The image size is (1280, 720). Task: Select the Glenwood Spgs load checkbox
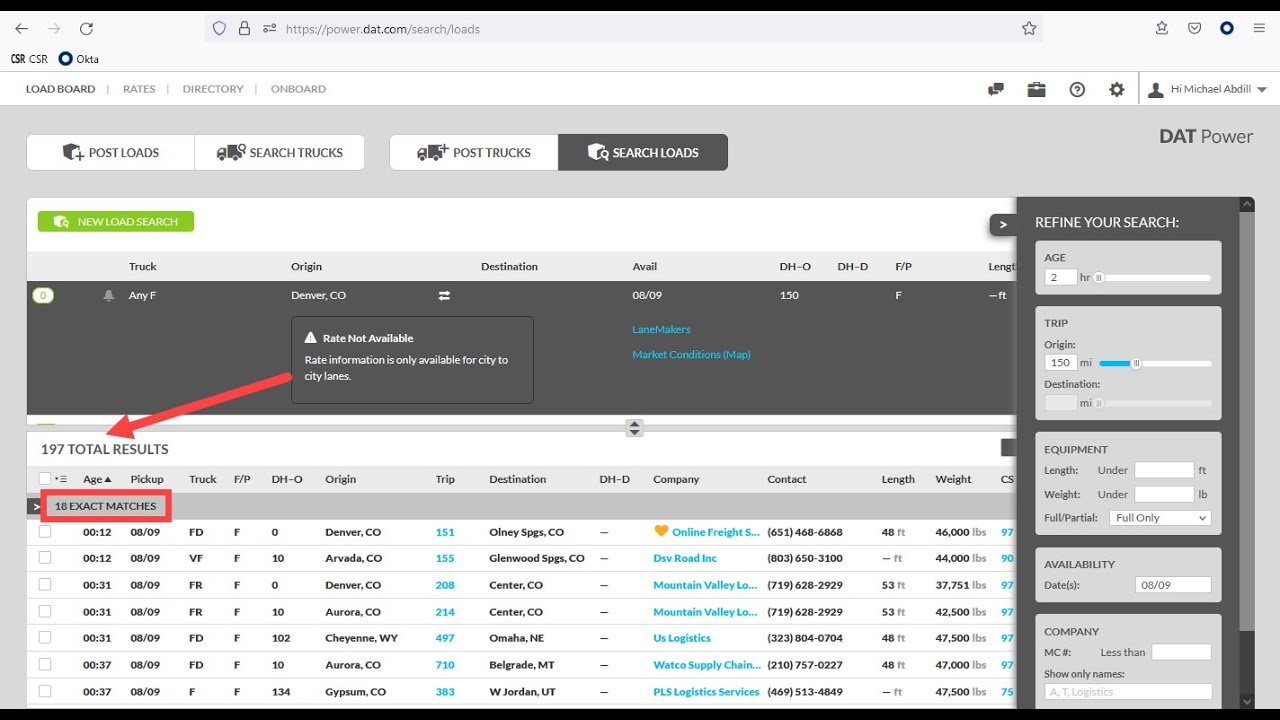[x=45, y=558]
